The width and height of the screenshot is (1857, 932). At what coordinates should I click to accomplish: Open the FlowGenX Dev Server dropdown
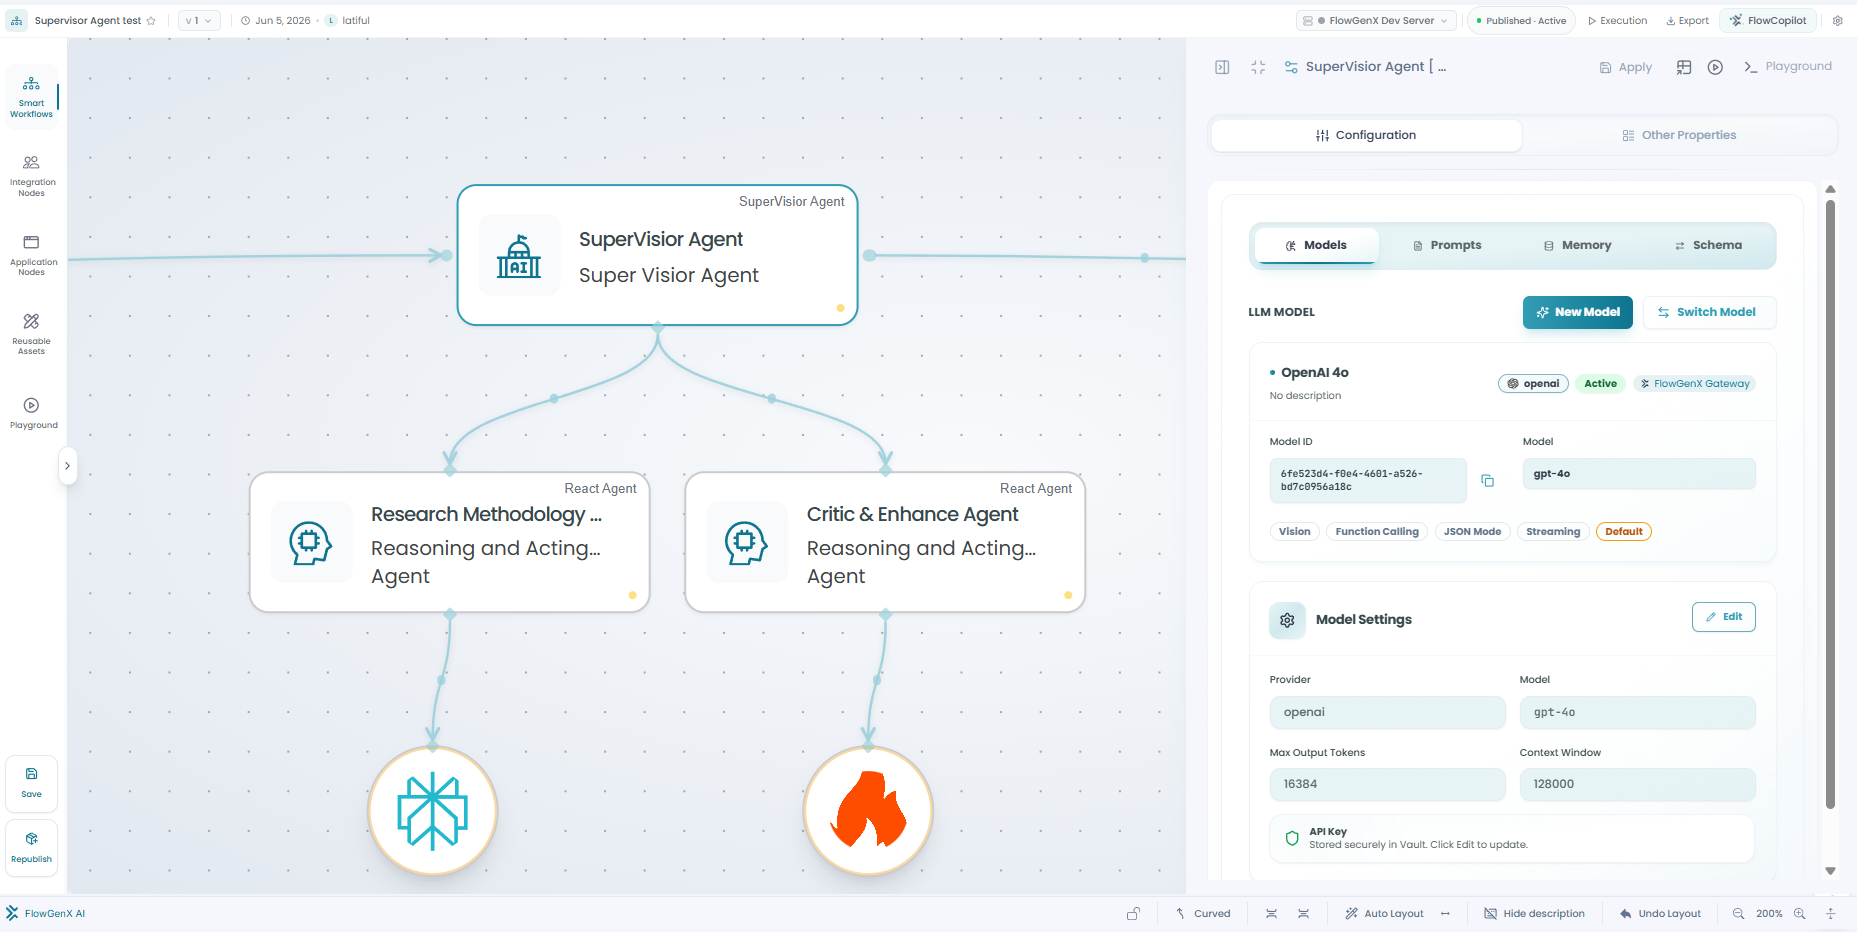(1378, 21)
